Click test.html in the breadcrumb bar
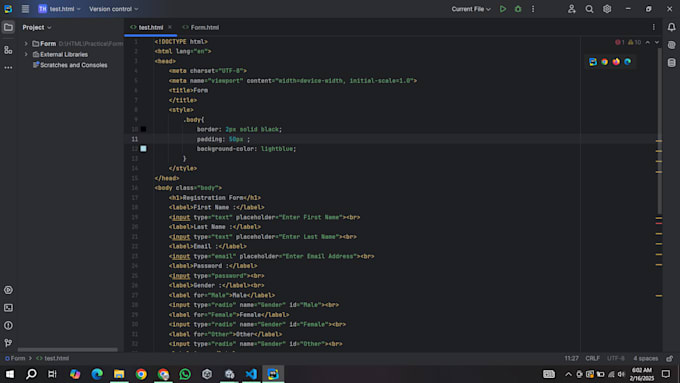Viewport: 680px width, 383px height. (52, 358)
